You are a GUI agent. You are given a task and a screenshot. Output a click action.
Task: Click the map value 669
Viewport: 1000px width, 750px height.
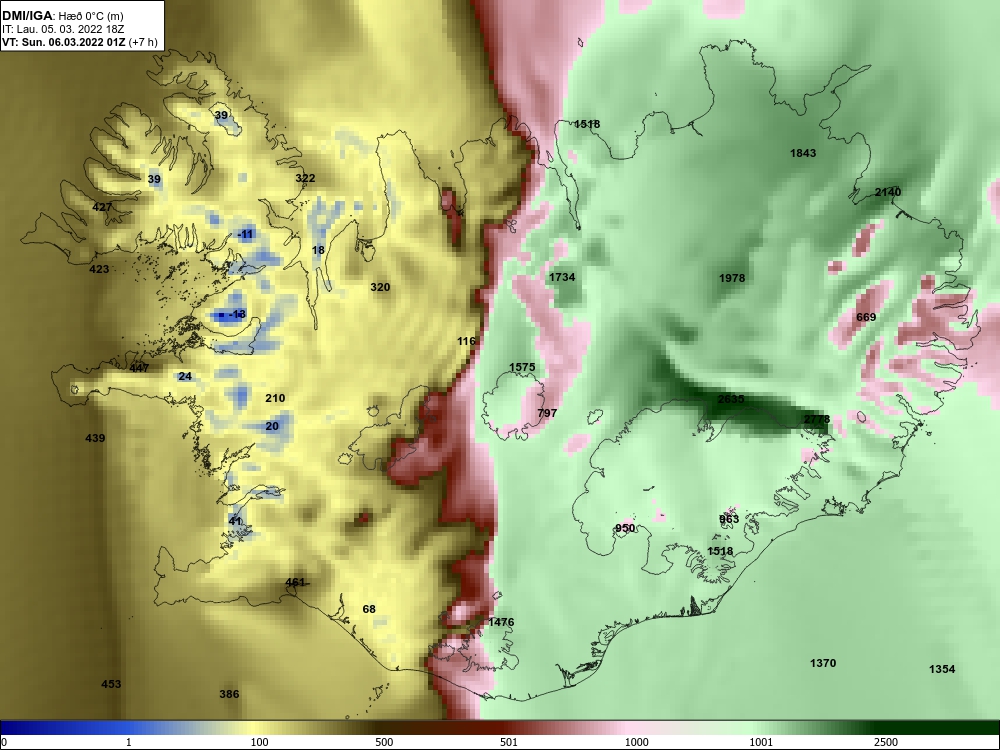(866, 317)
